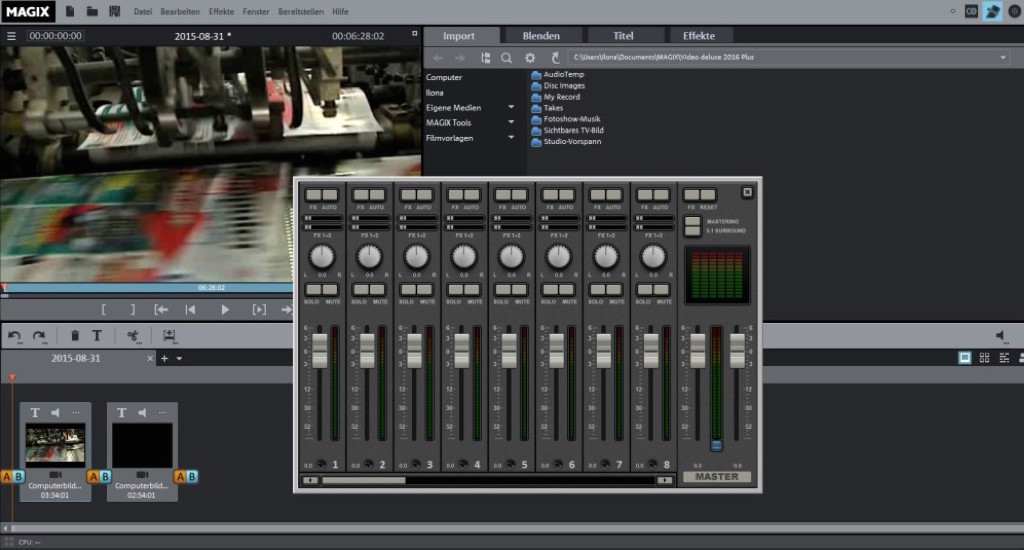Click the speaker icon at the toolbar's right end

[x=1000, y=336]
